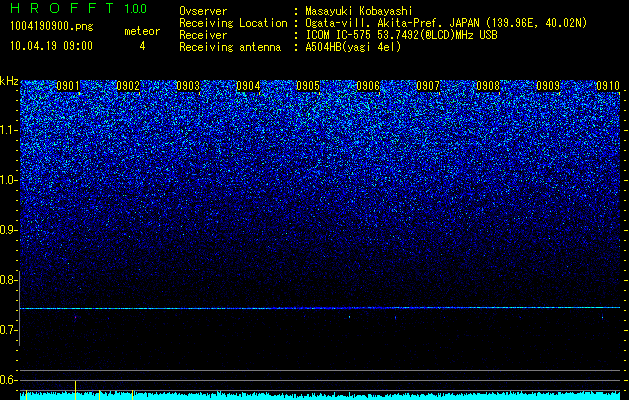The image size is (629, 400).
Task: Click the 0907 time marker
Action: [428, 86]
